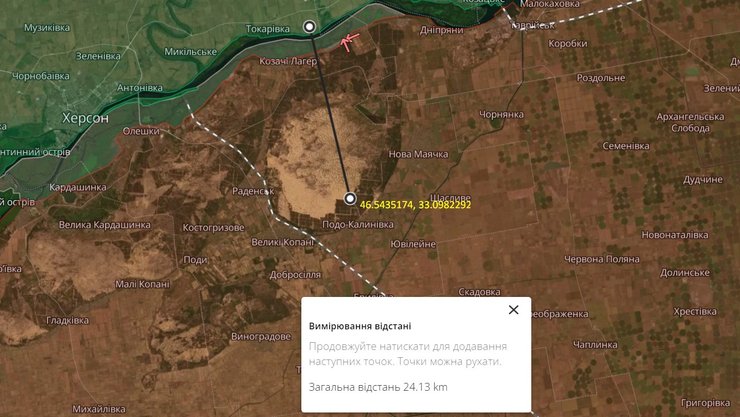The width and height of the screenshot is (740, 417).
Task: Click the Раденськ settlement label
Action: click(252, 191)
